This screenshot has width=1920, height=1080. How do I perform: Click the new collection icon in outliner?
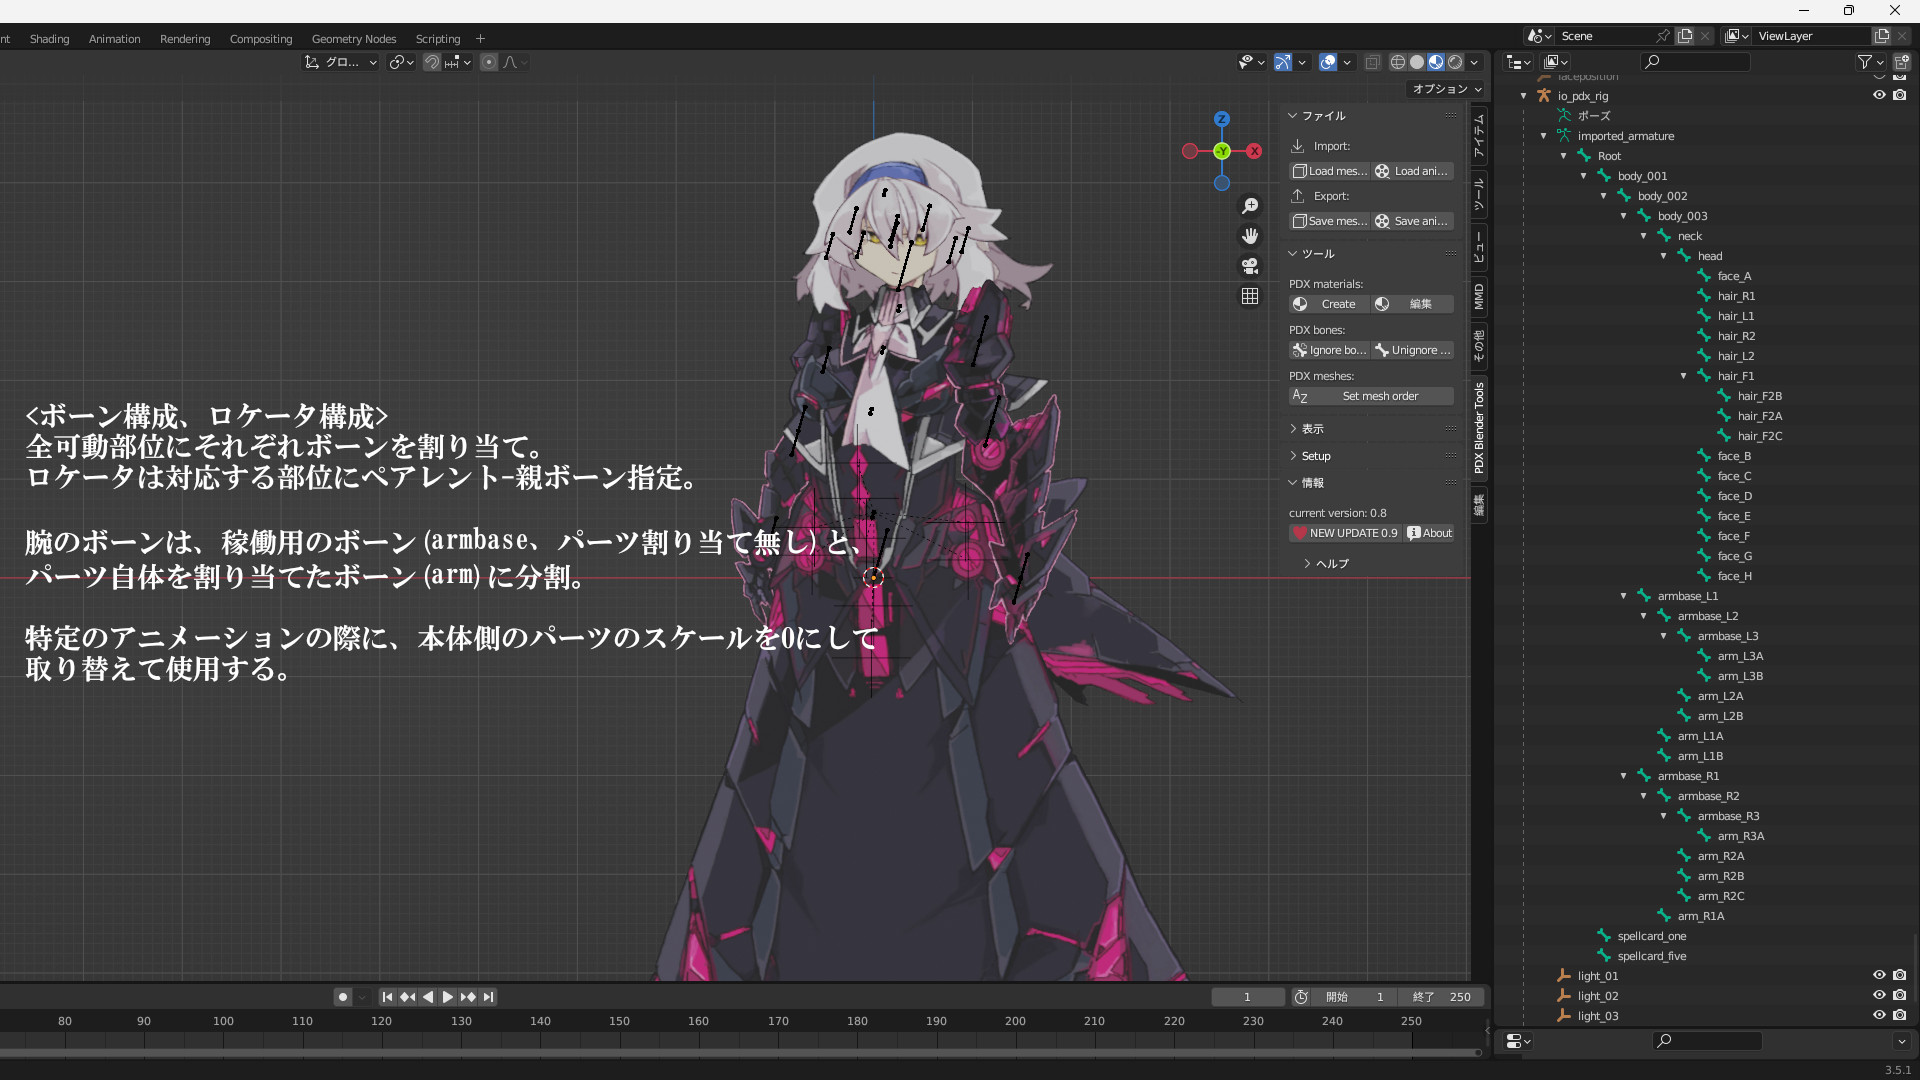[1901, 62]
